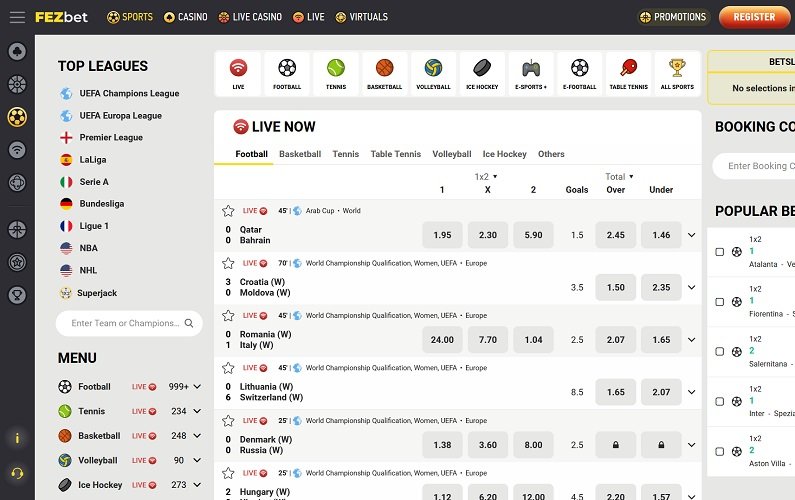Image resolution: width=795 pixels, height=500 pixels.
Task: Check the Atalanta popular bet checkbox
Action: coord(720,252)
